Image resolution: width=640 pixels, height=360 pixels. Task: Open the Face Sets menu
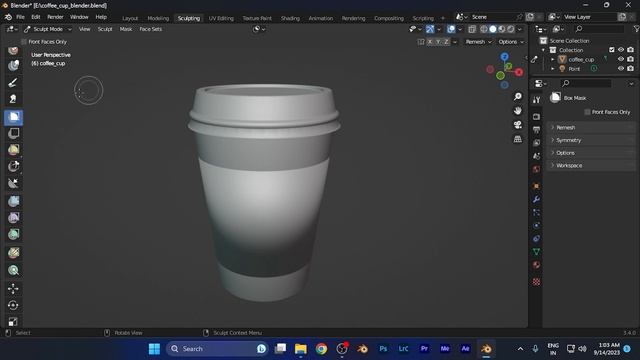coord(151,29)
